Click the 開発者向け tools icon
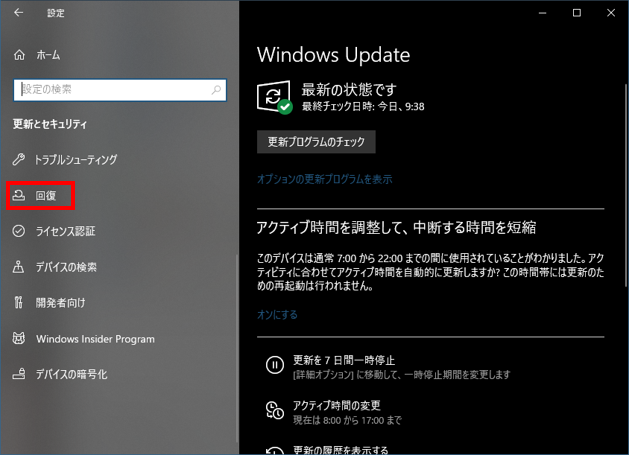 pos(18,303)
